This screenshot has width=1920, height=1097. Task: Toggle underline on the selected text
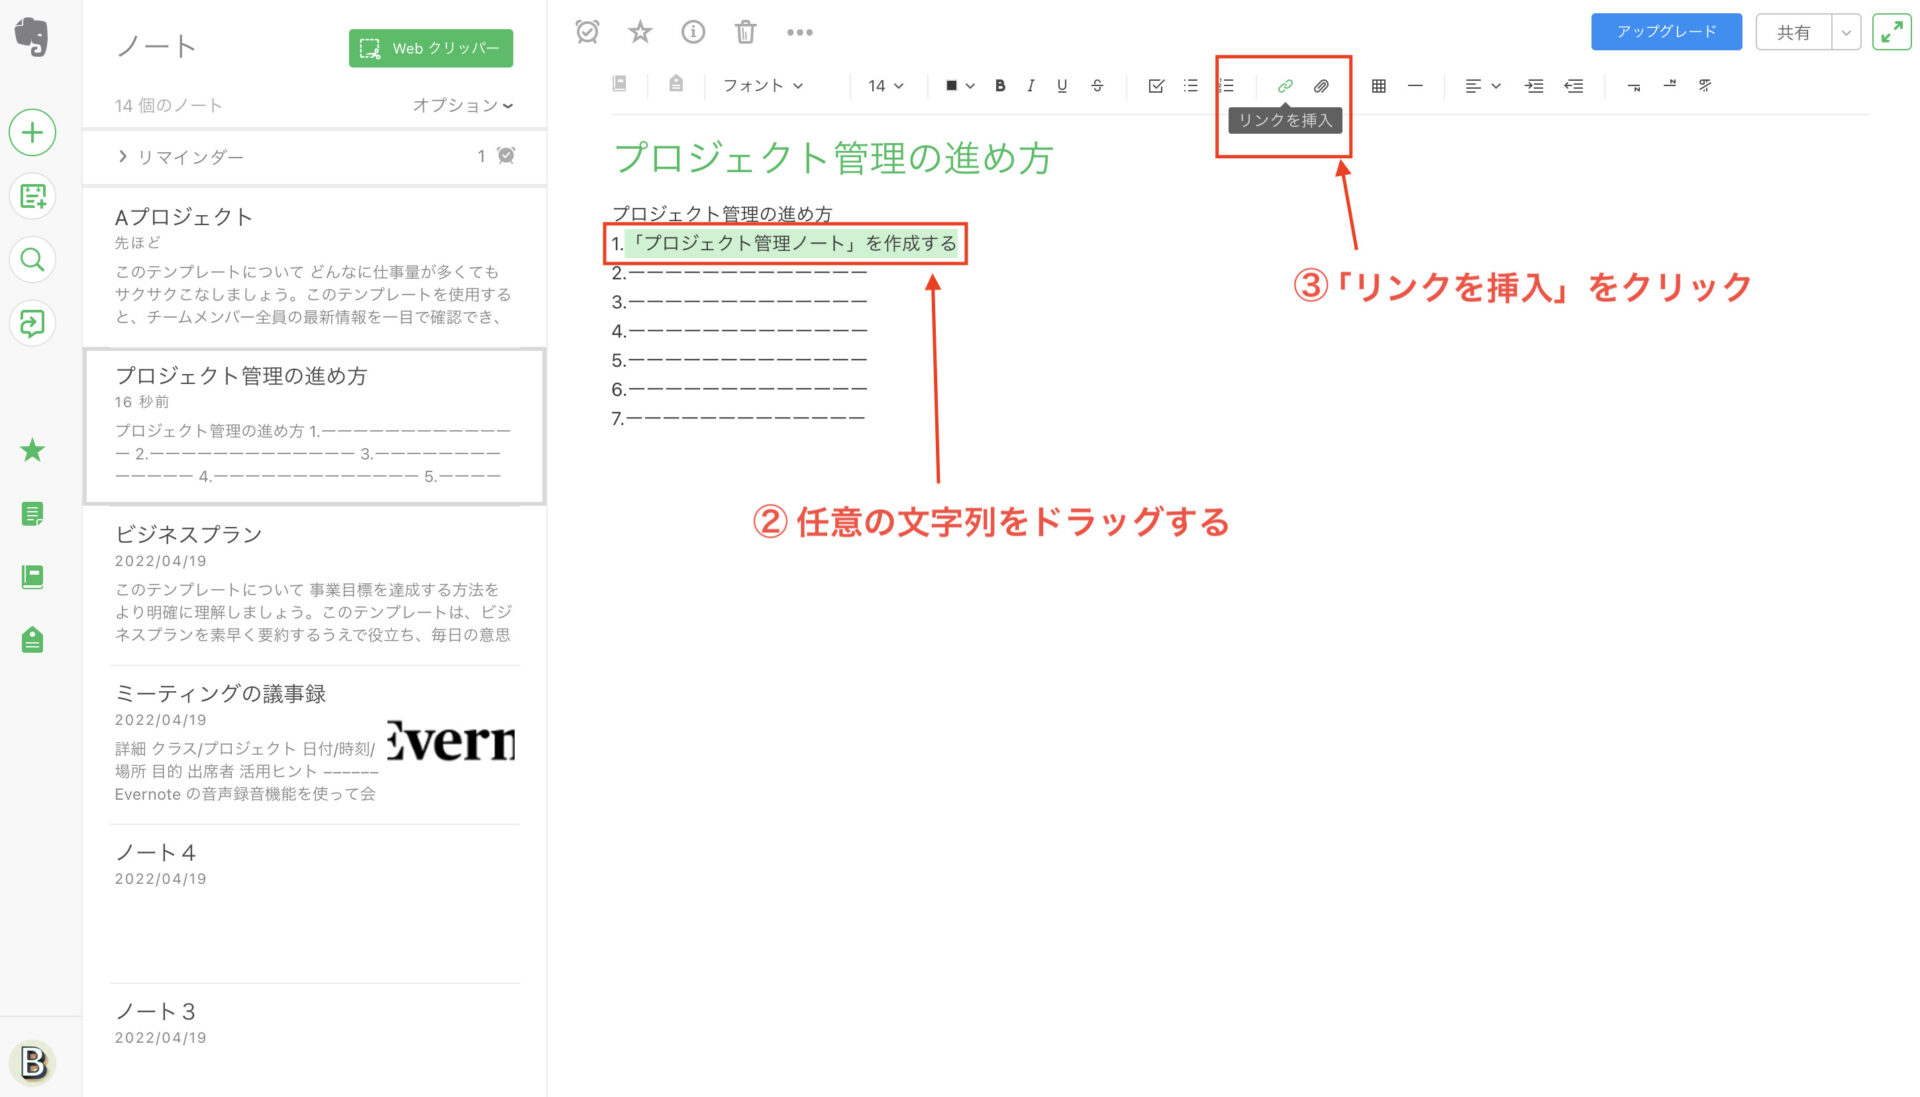click(x=1062, y=86)
